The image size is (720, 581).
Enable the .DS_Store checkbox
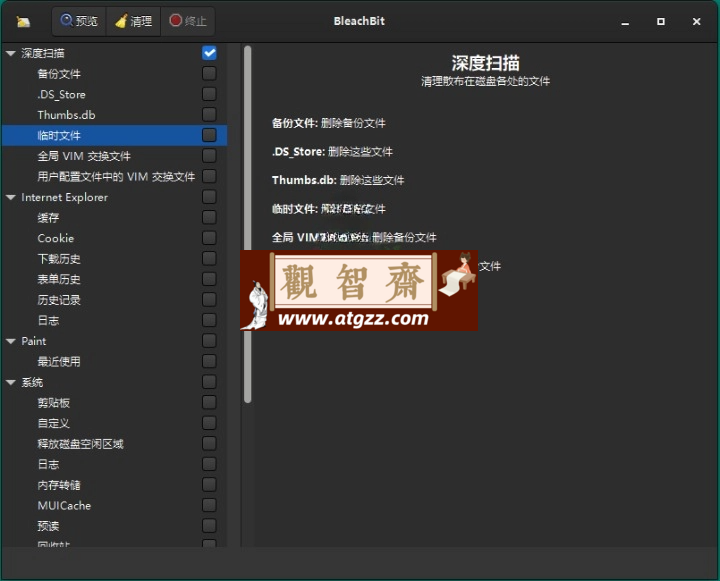point(209,94)
